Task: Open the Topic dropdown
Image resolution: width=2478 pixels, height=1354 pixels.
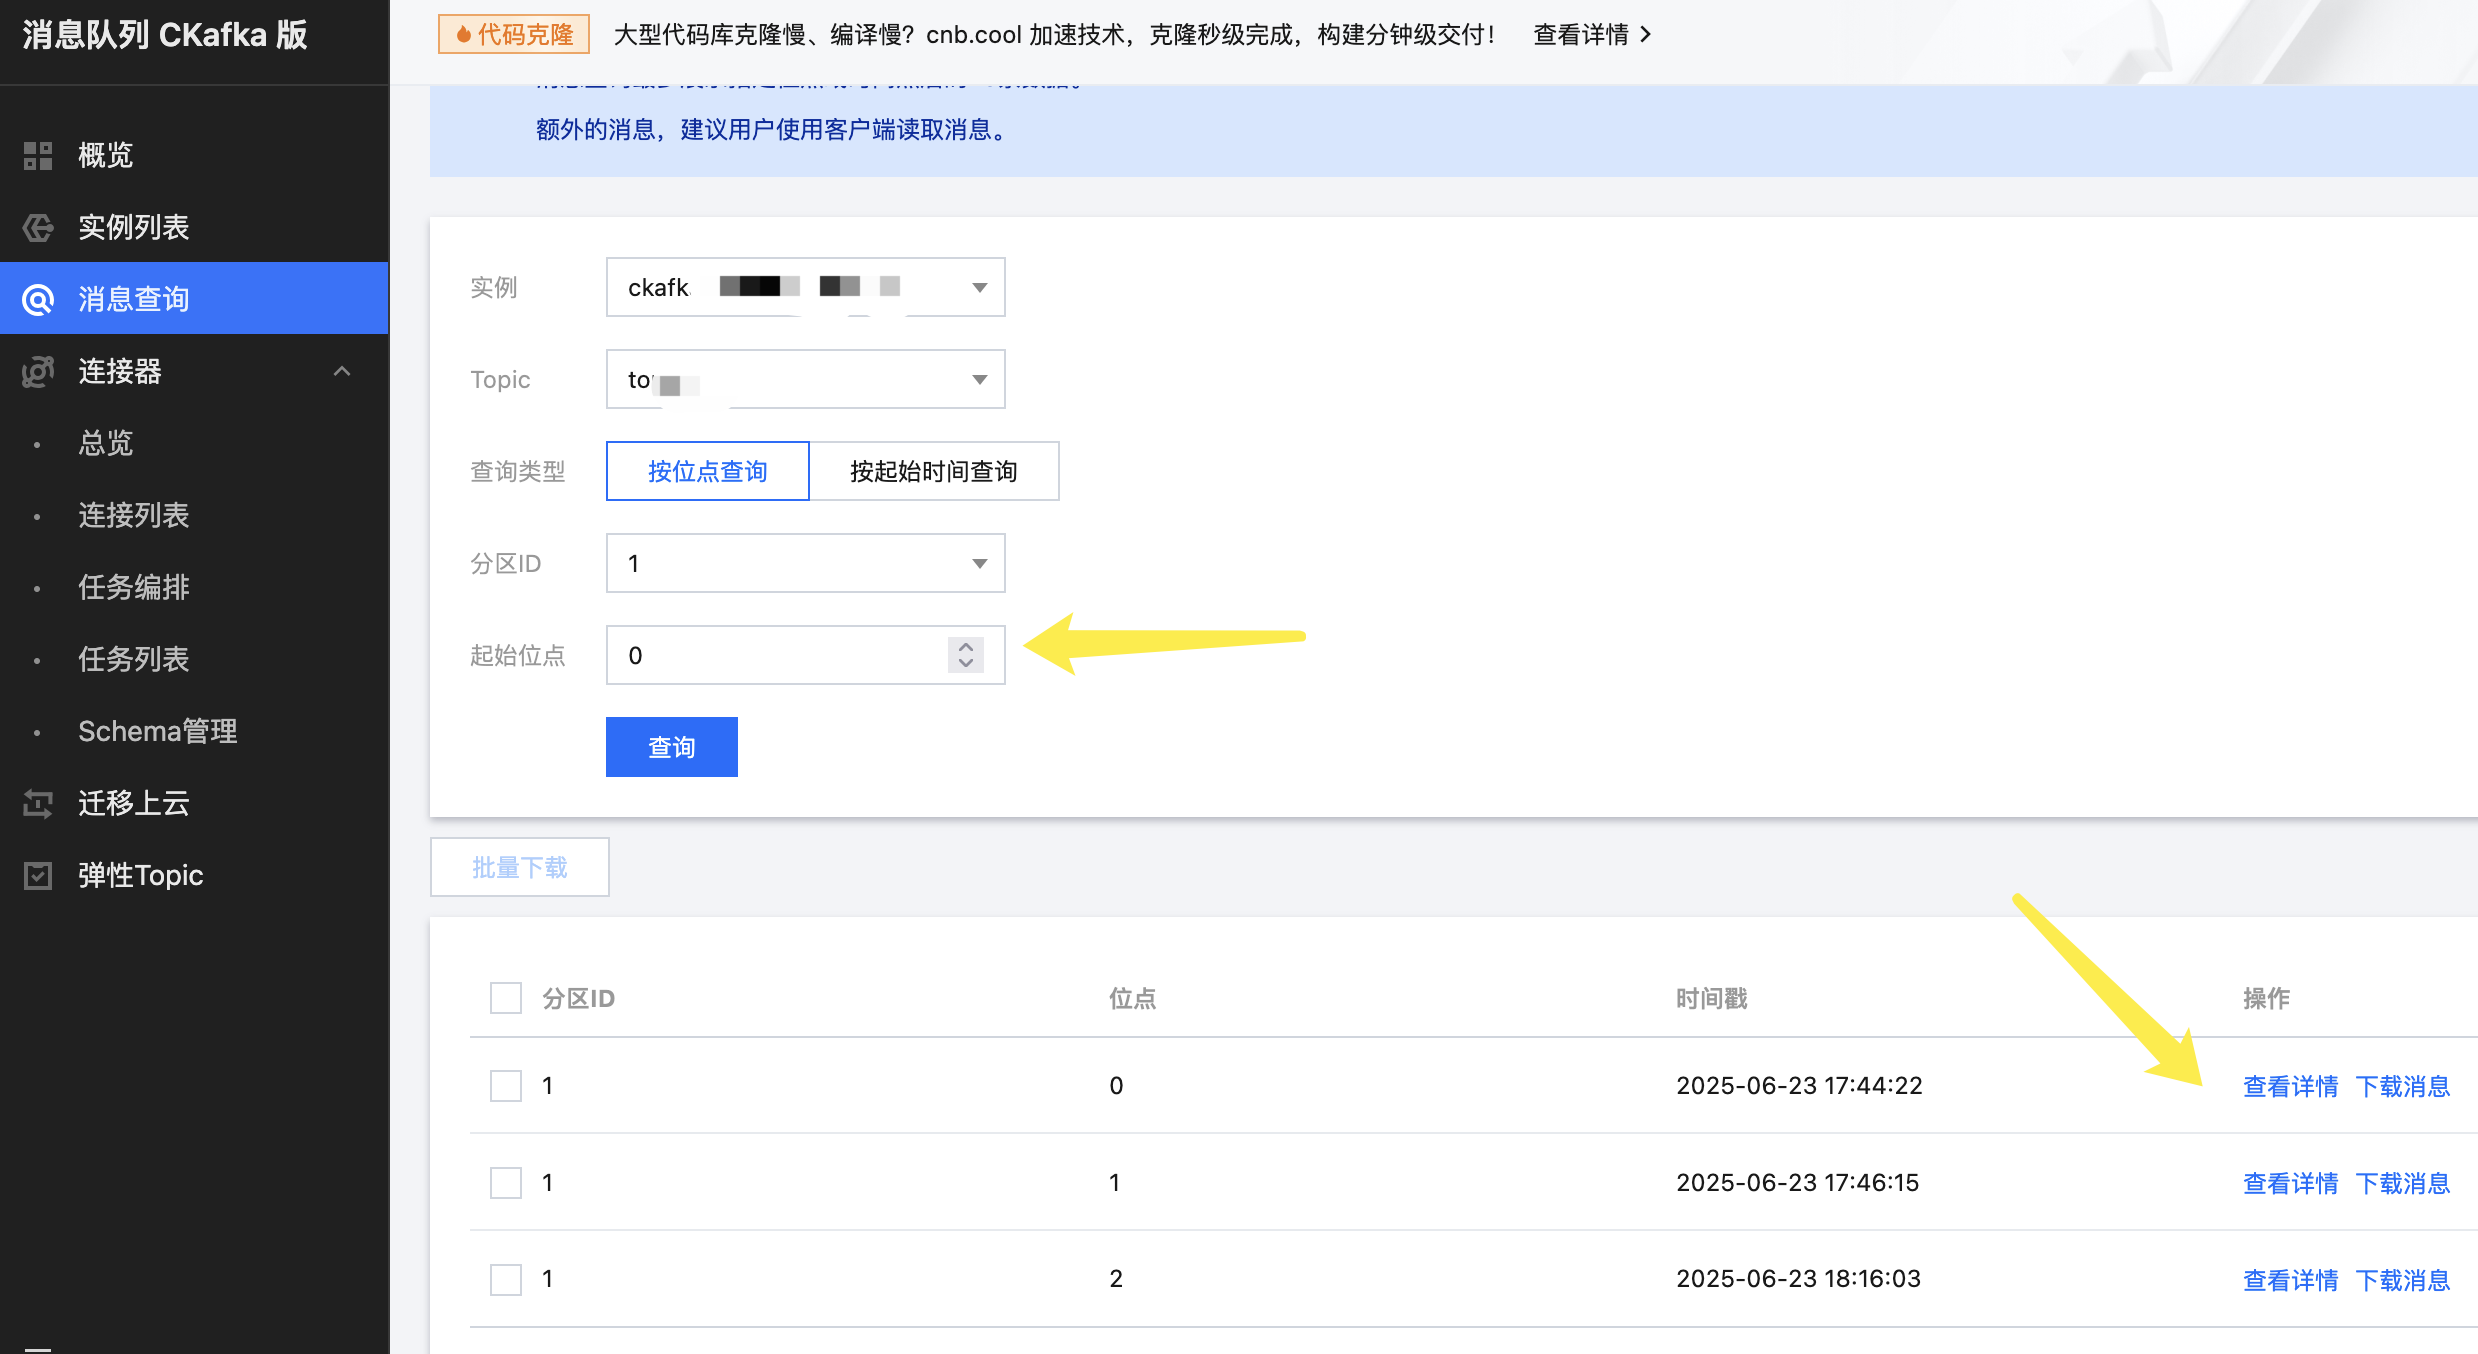Action: point(805,379)
